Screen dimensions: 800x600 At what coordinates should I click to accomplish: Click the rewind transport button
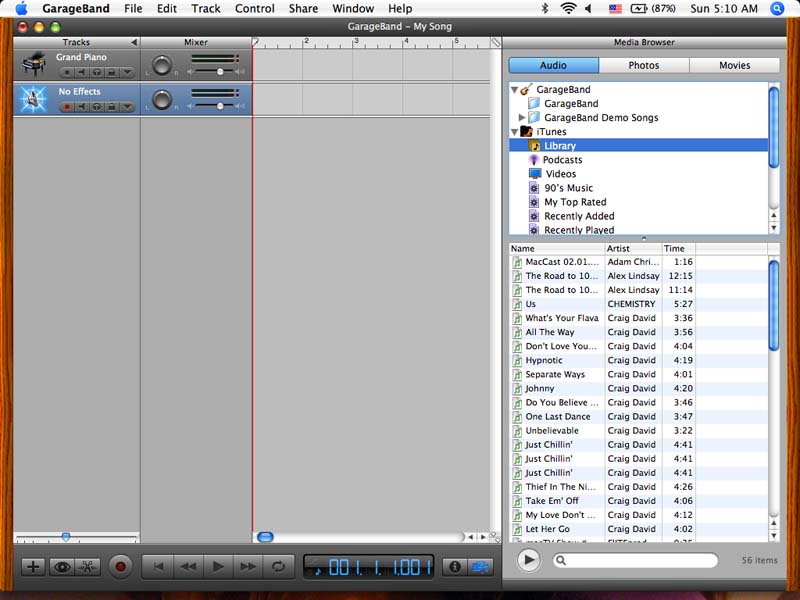click(x=188, y=567)
